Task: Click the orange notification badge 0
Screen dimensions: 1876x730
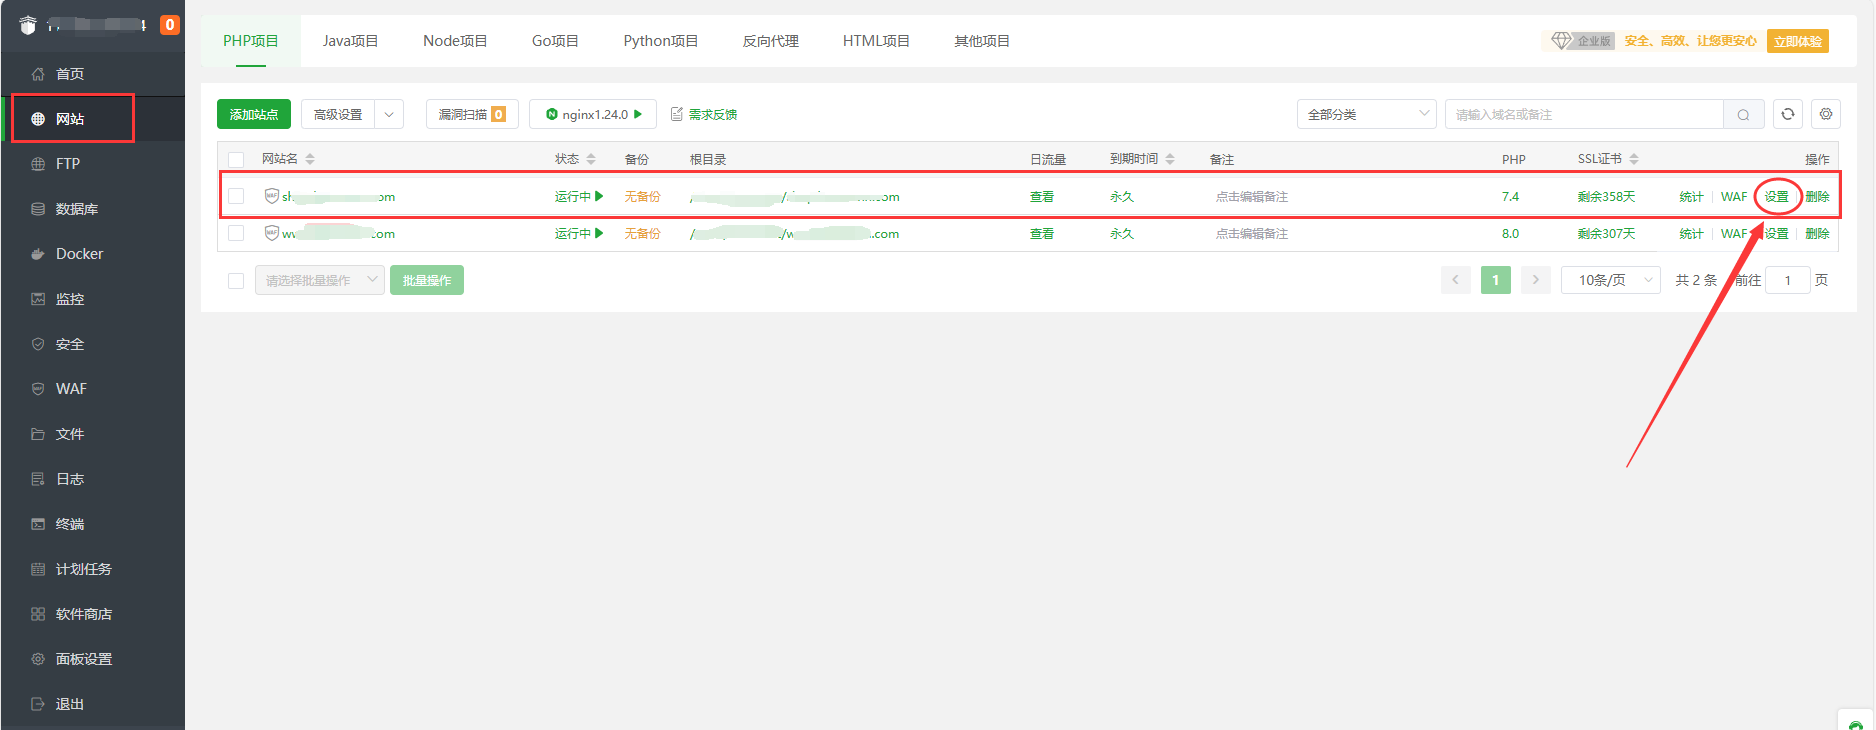Action: point(170,25)
